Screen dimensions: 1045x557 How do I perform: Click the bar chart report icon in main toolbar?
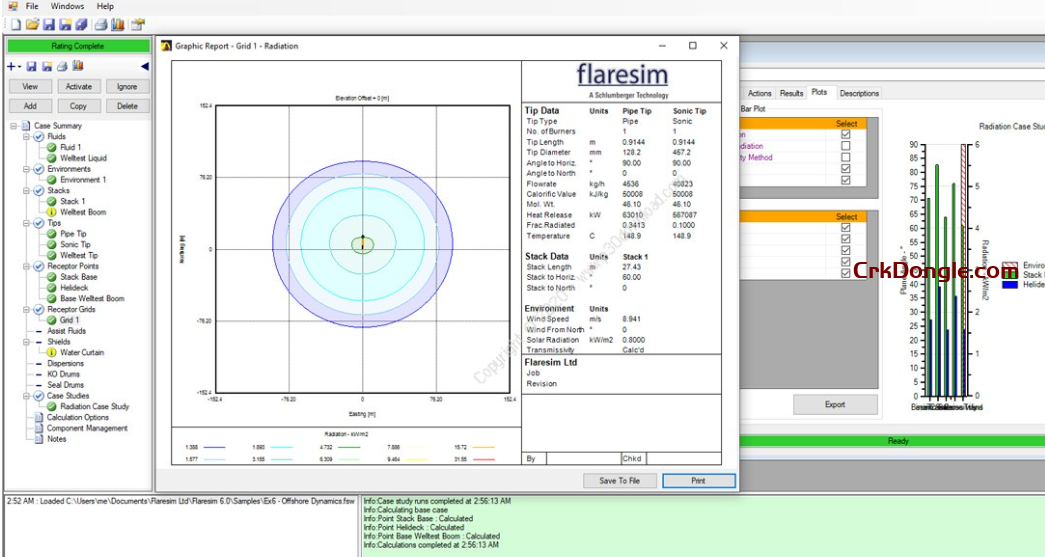pyautogui.click(x=118, y=25)
